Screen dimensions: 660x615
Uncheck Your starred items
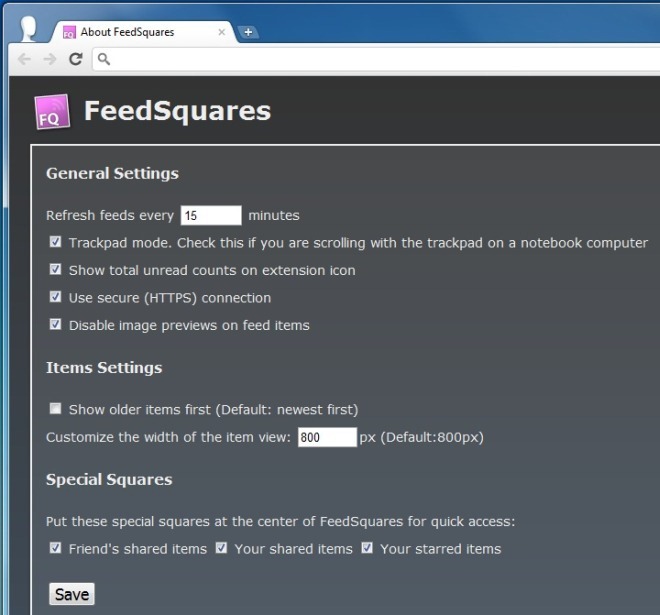367,548
